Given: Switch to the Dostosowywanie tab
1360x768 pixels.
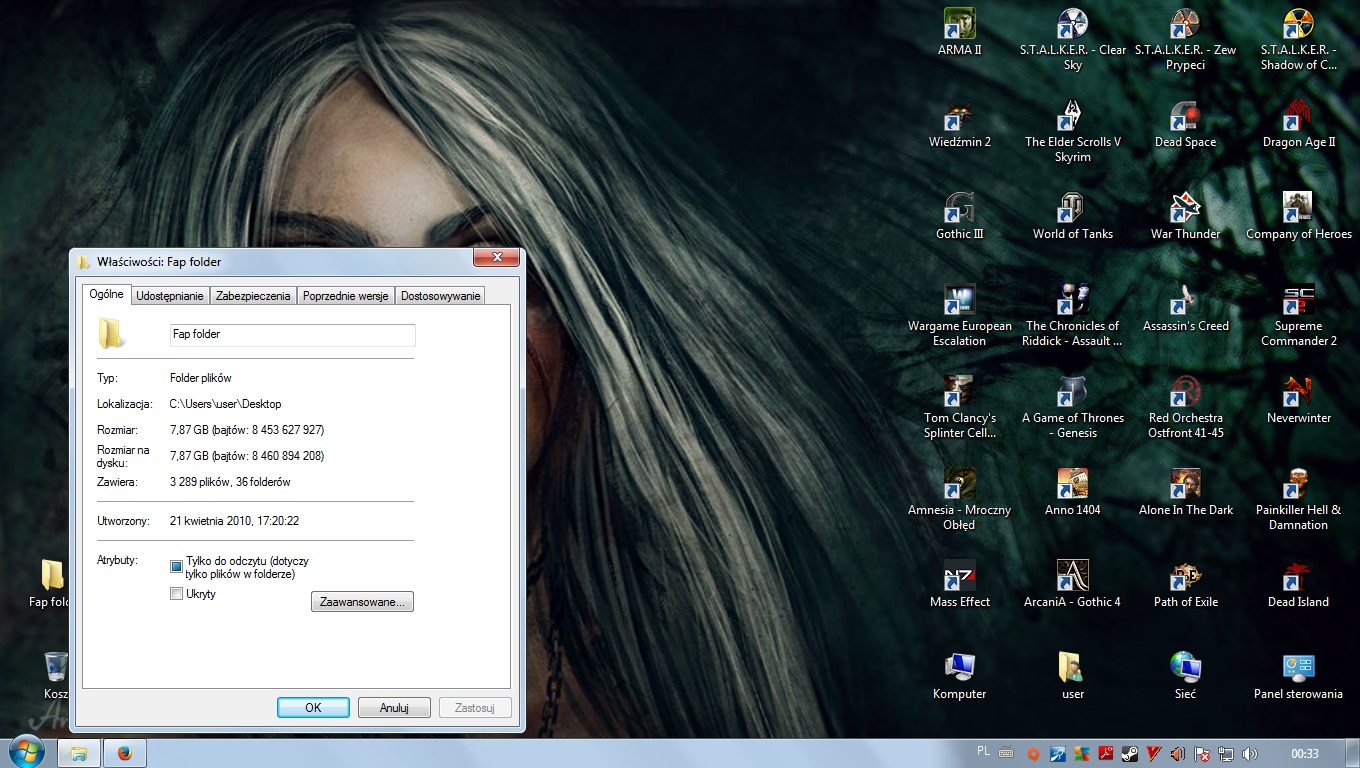Looking at the screenshot, I should click(x=441, y=295).
